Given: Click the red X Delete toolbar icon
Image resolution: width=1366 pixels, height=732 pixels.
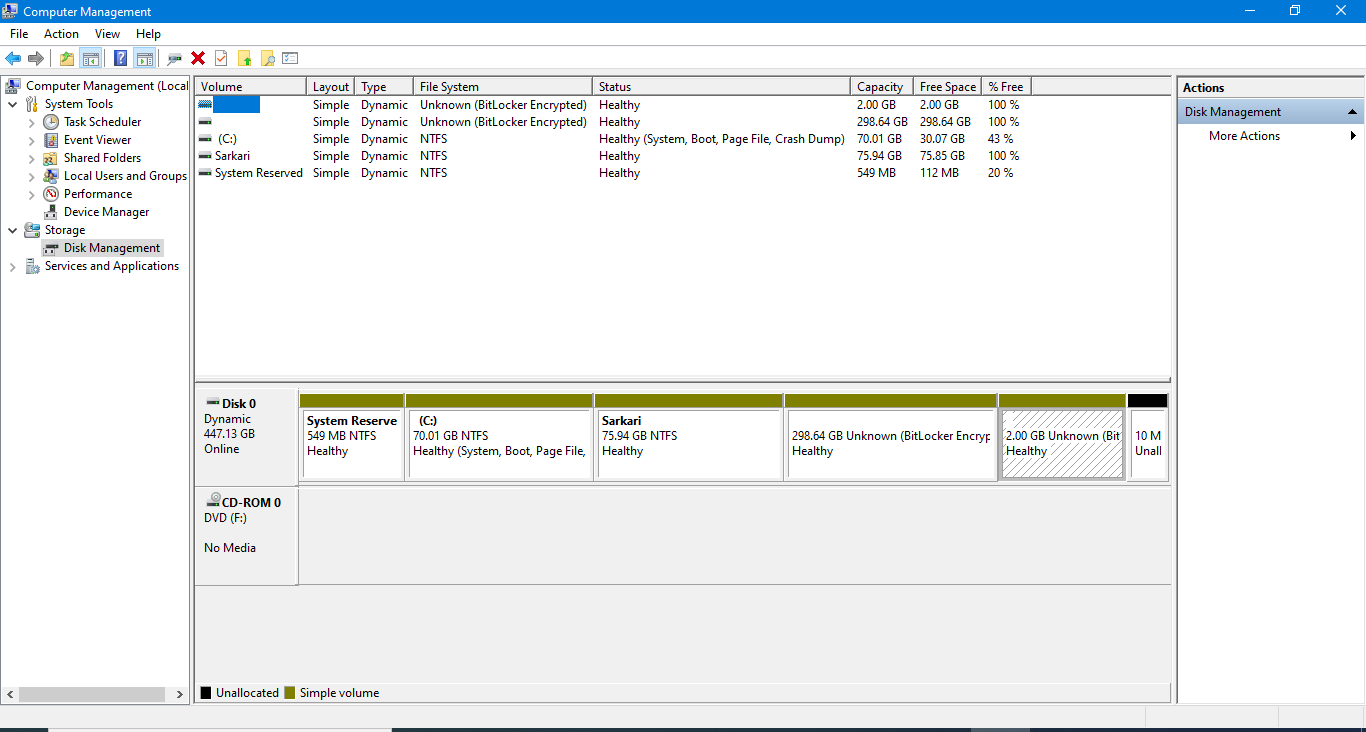Looking at the screenshot, I should click(x=198, y=59).
